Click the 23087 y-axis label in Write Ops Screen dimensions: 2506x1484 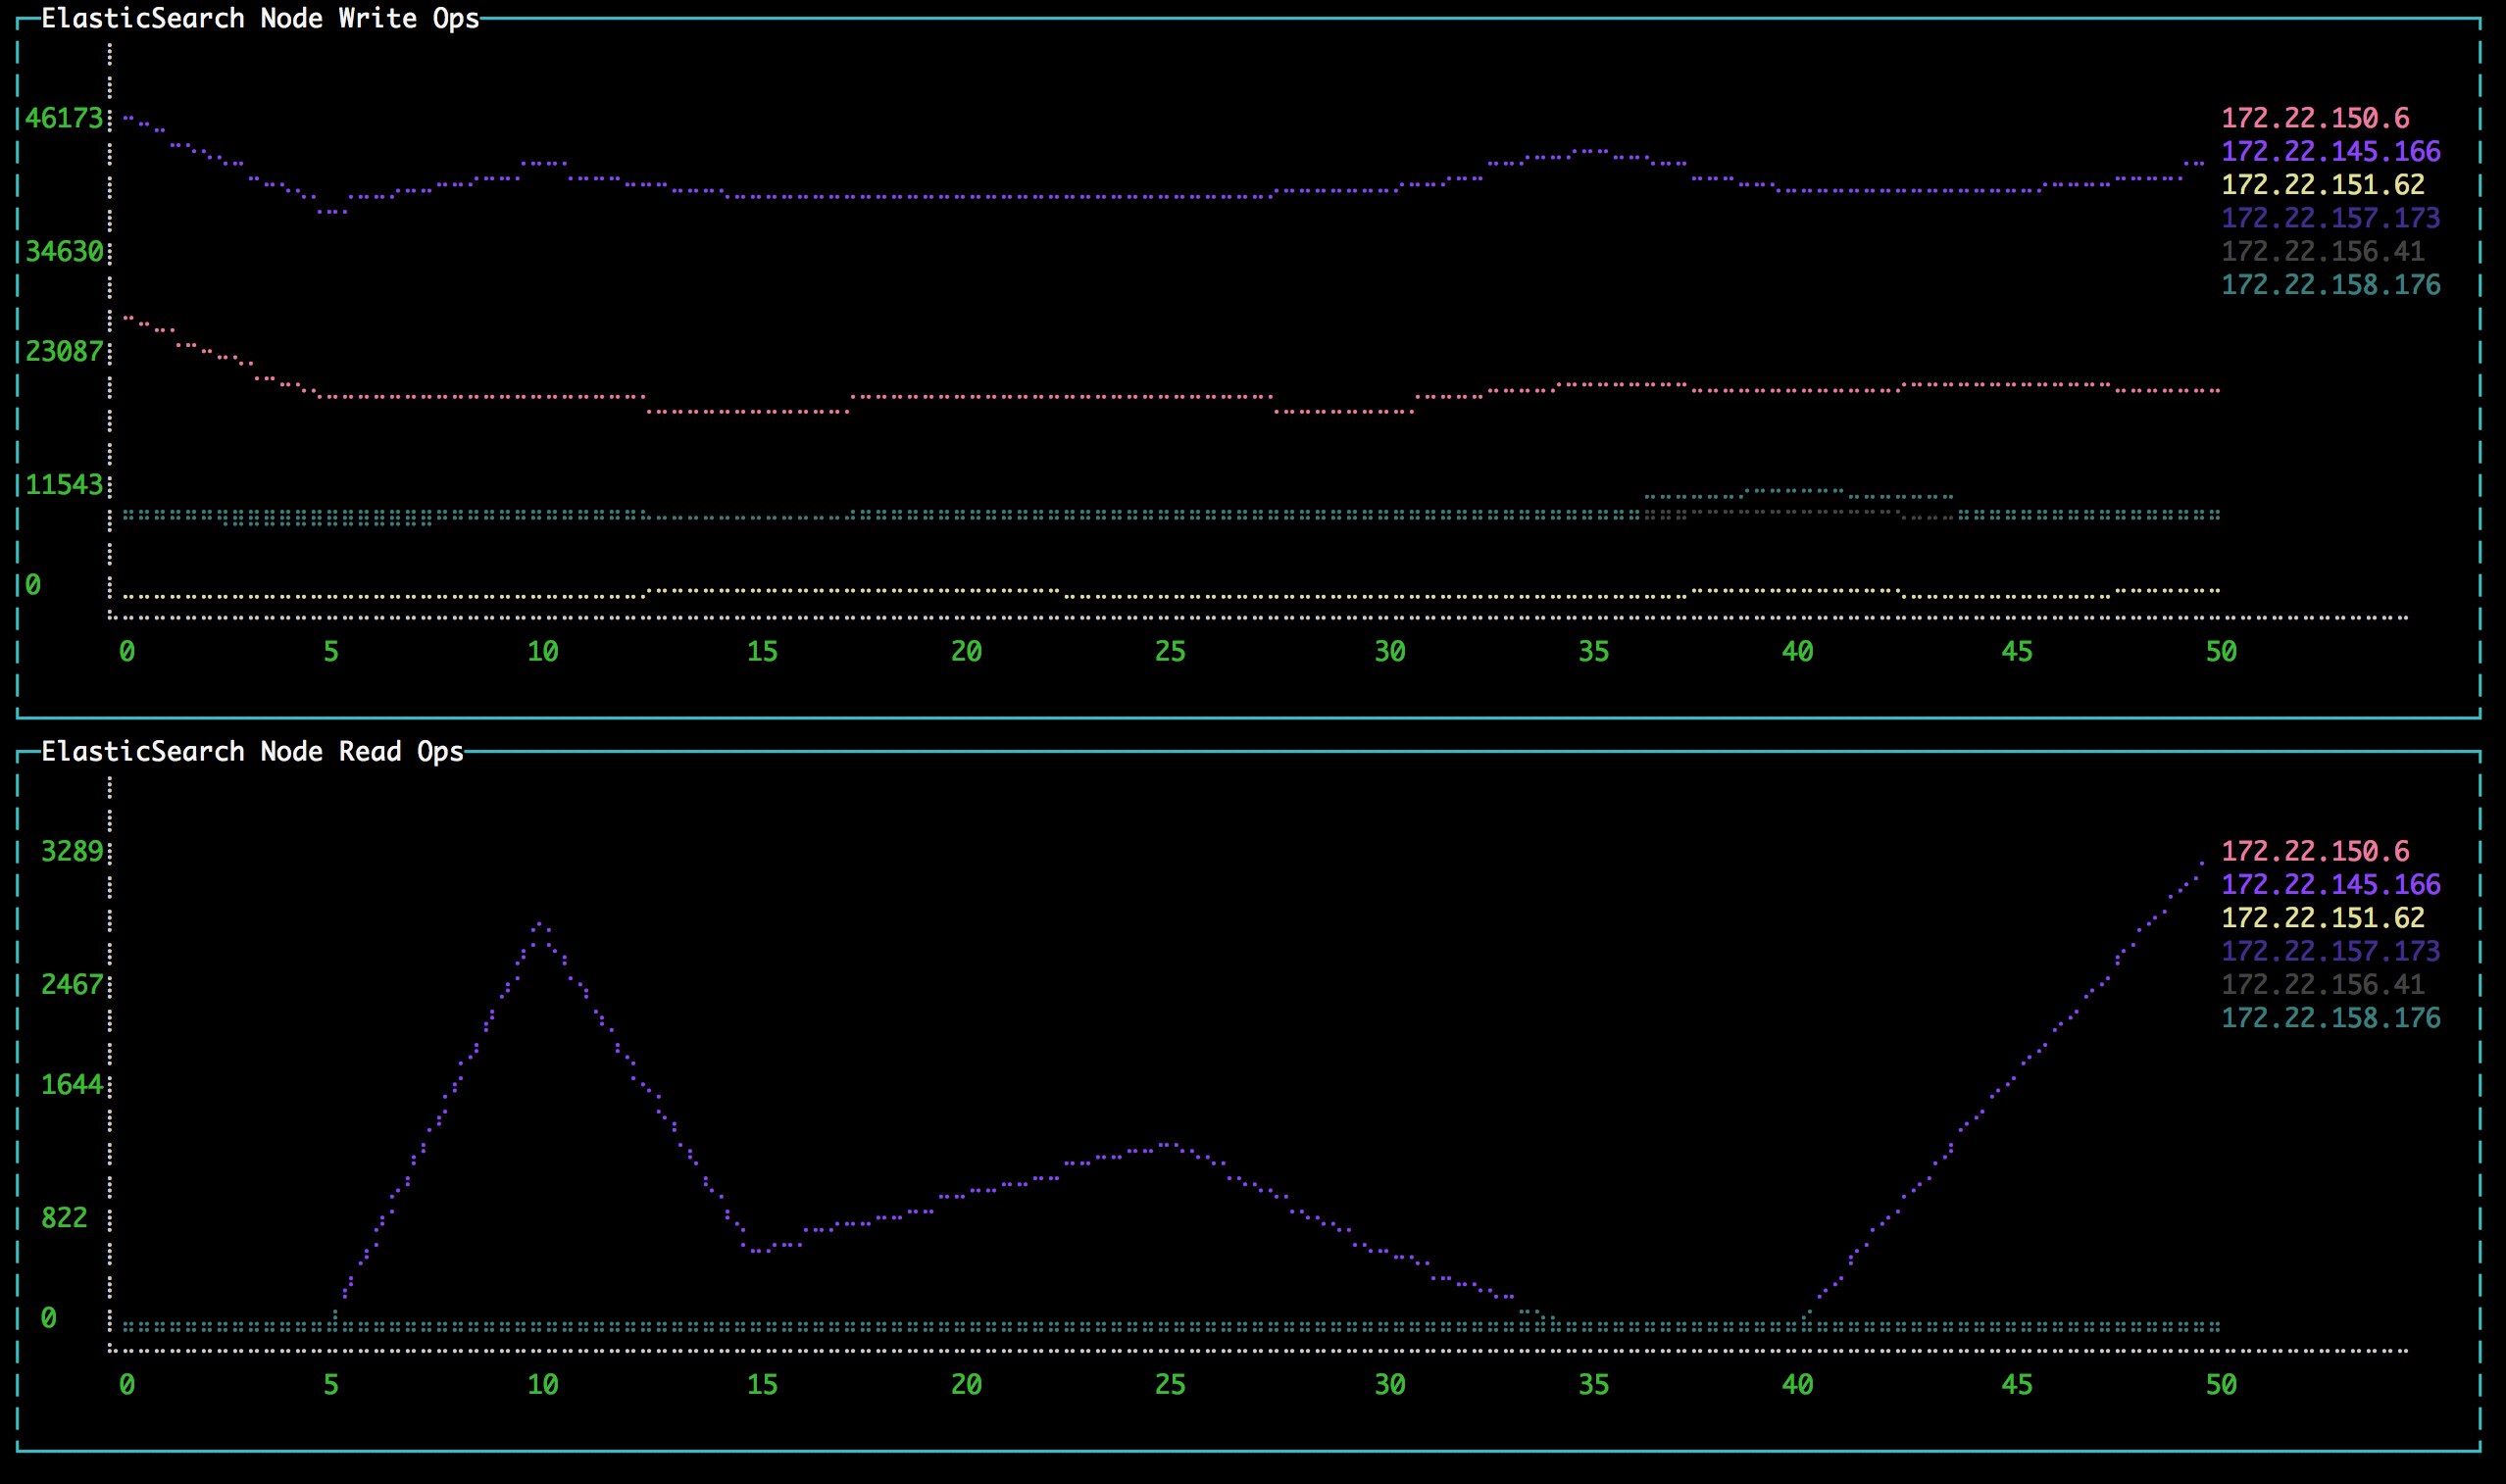pos(64,351)
